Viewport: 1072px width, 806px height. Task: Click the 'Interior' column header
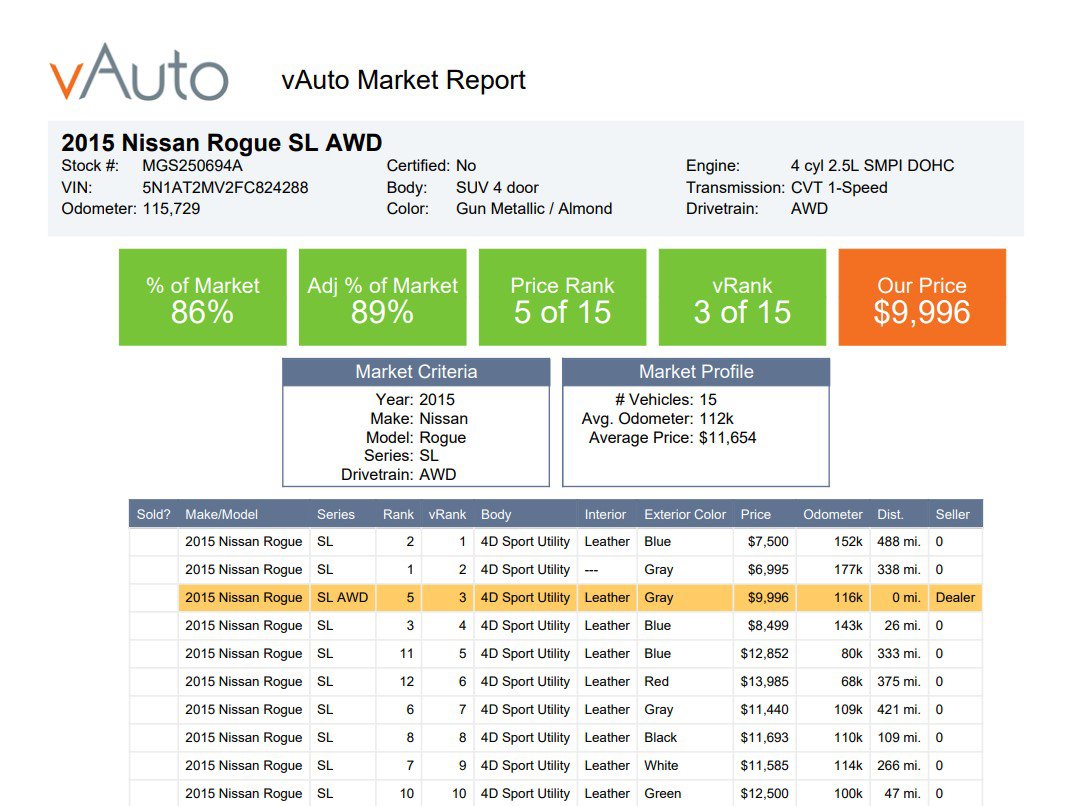pyautogui.click(x=605, y=514)
